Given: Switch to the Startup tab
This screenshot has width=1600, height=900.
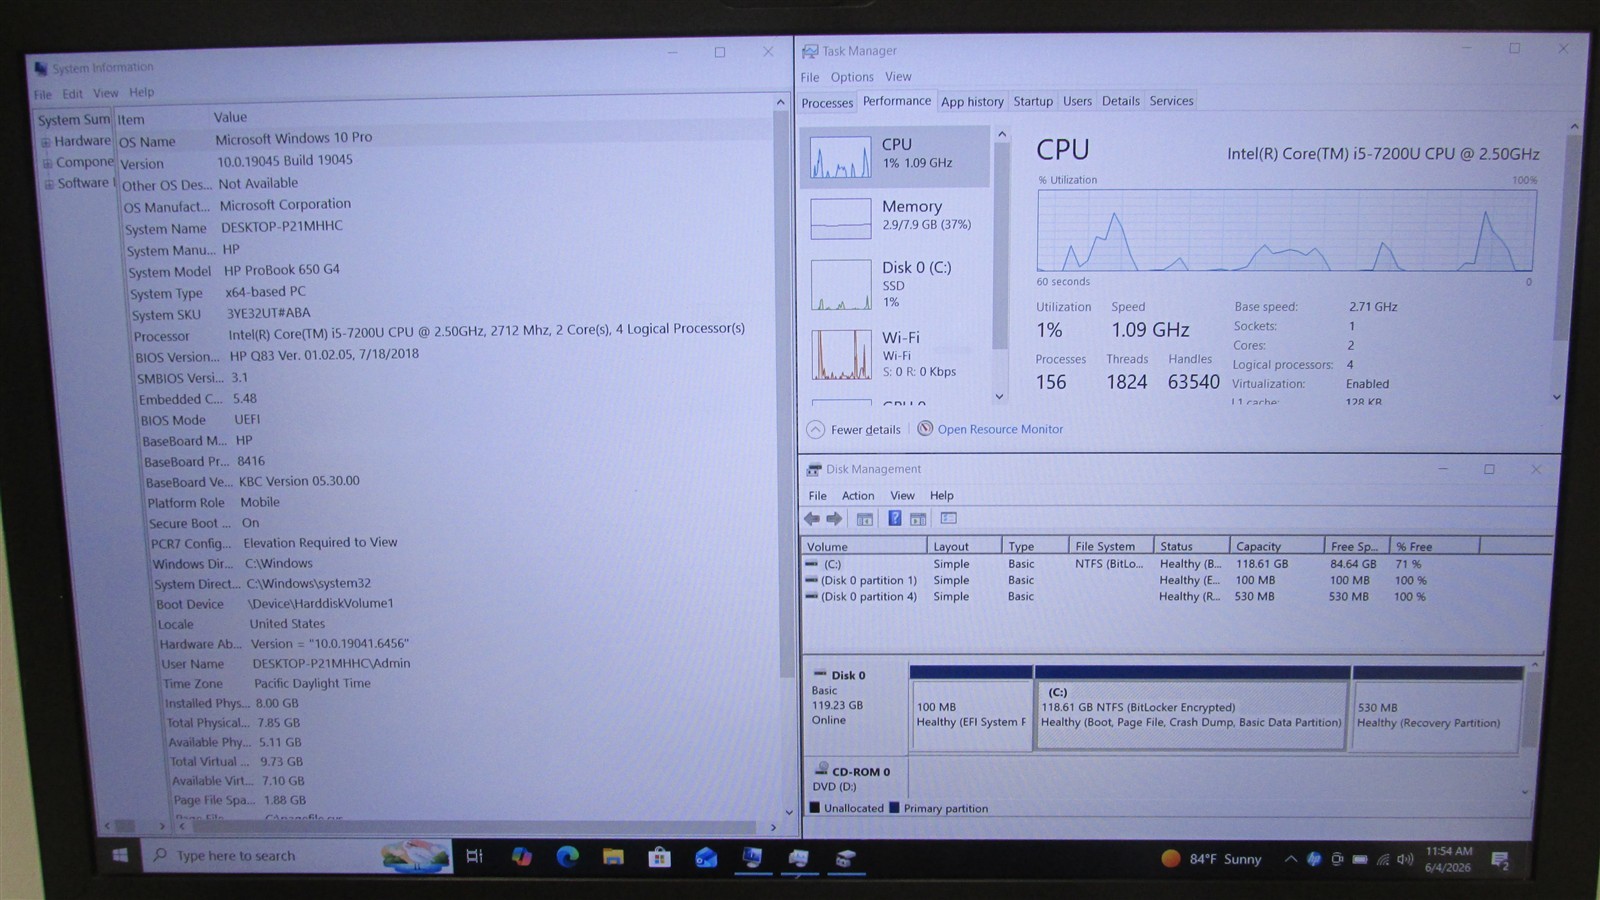Looking at the screenshot, I should [1033, 101].
